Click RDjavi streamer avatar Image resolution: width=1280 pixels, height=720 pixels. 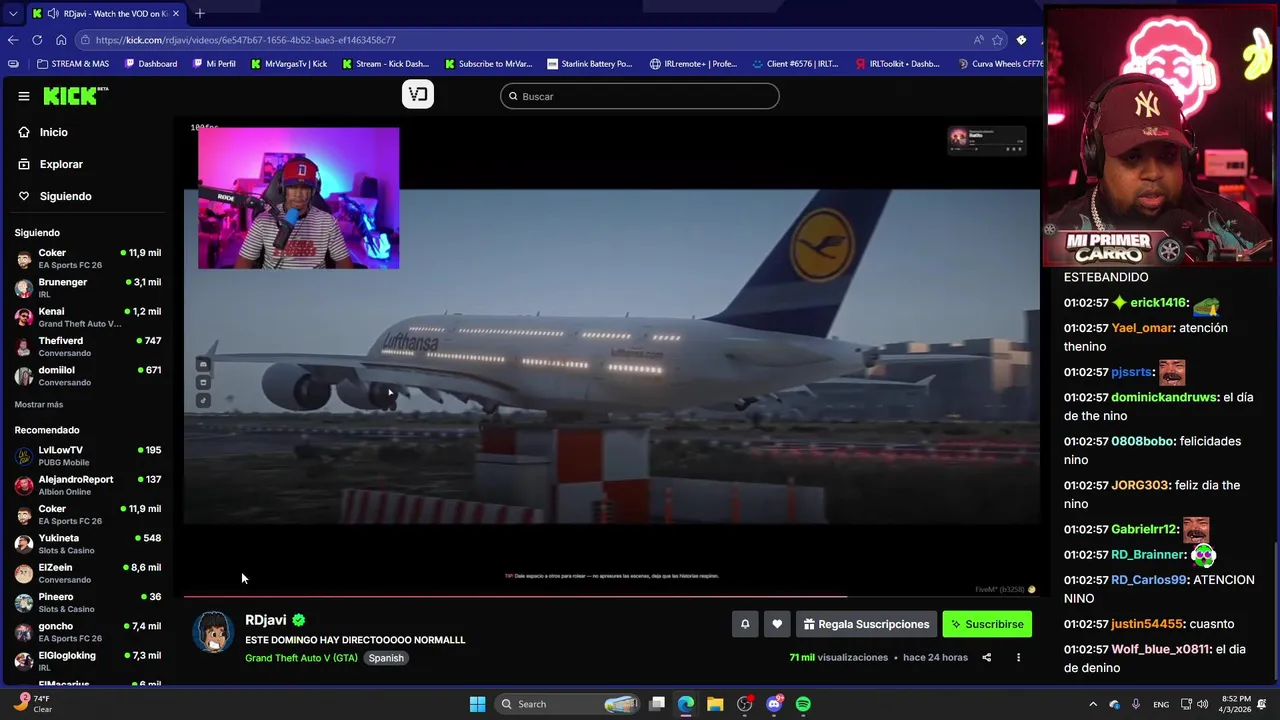click(213, 631)
